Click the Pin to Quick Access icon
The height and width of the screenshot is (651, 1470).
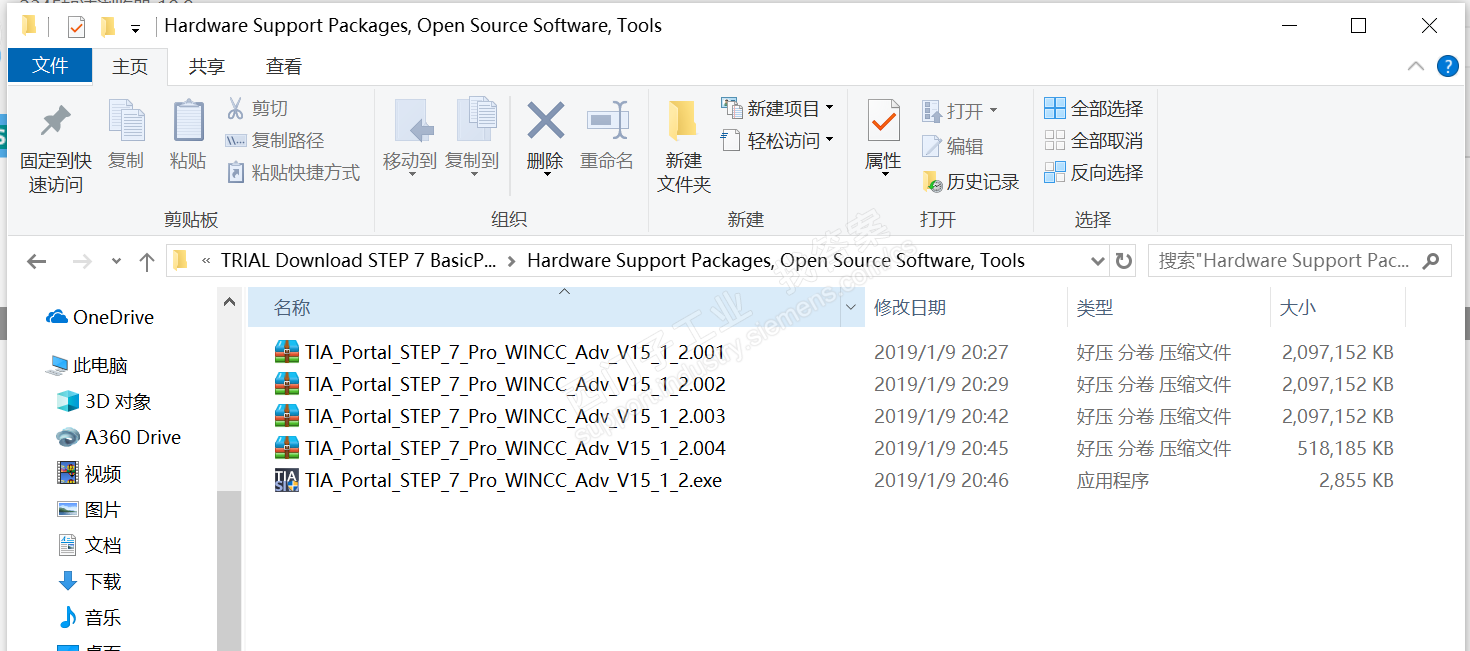[x=55, y=123]
